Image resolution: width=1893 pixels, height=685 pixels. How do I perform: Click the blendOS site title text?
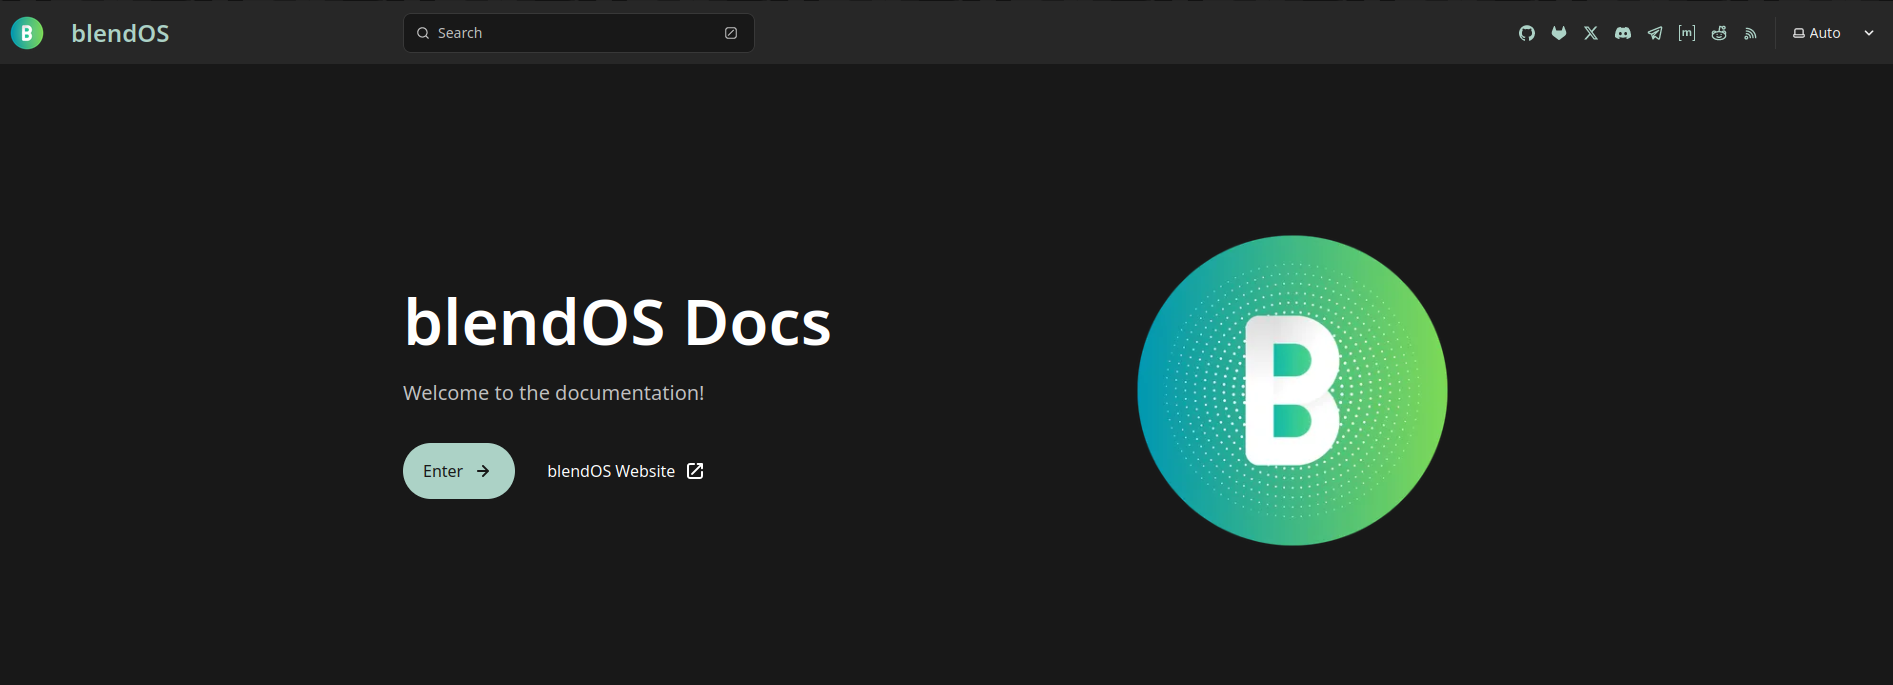click(x=120, y=33)
